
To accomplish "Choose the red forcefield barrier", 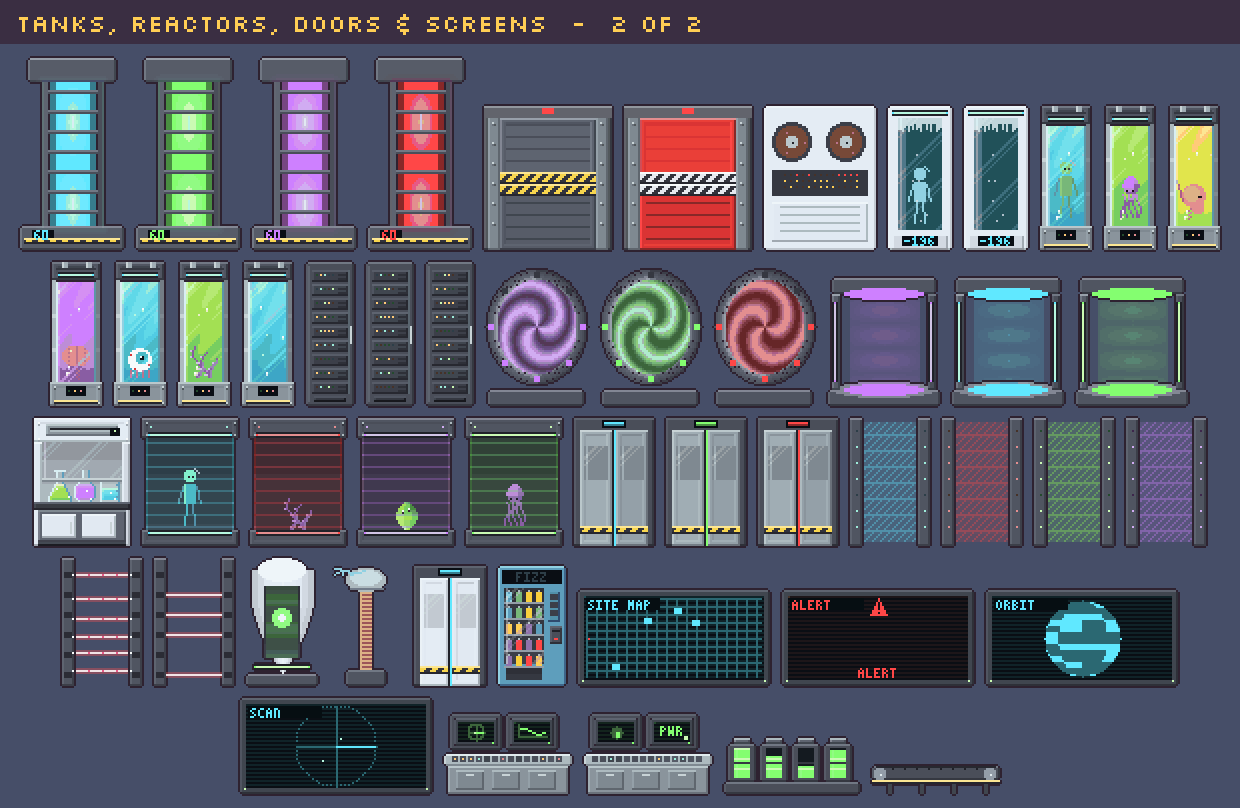I will (982, 482).
